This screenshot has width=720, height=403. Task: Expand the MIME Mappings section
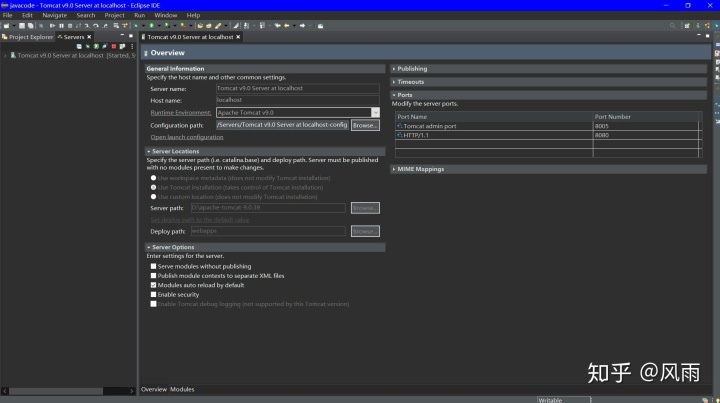394,169
